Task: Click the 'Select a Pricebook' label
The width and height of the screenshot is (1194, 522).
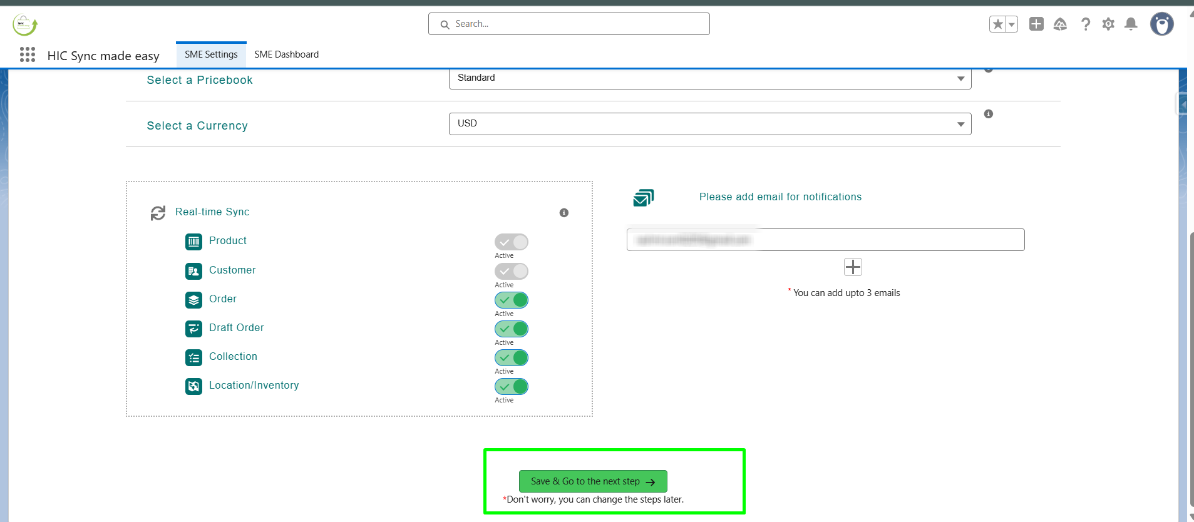Action: pyautogui.click(x=200, y=80)
